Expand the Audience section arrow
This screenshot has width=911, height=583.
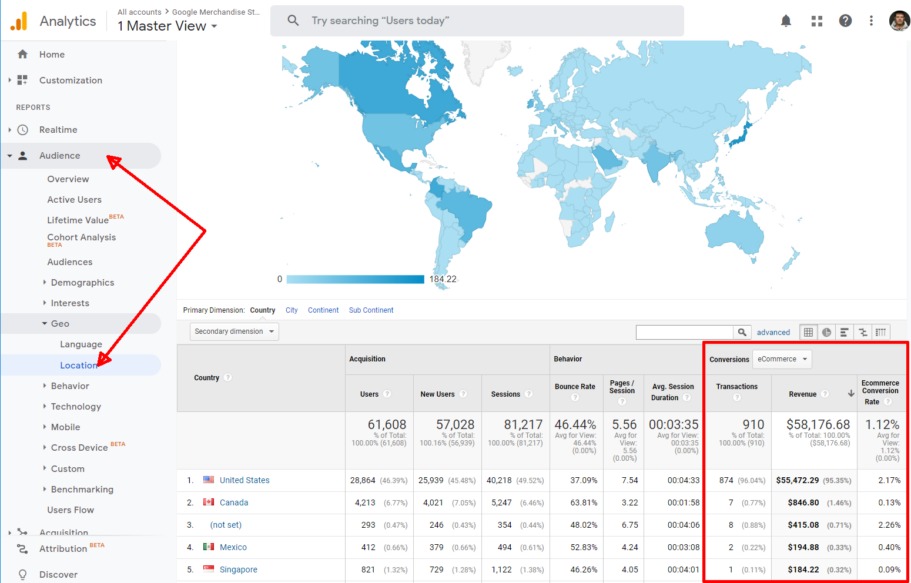9,155
